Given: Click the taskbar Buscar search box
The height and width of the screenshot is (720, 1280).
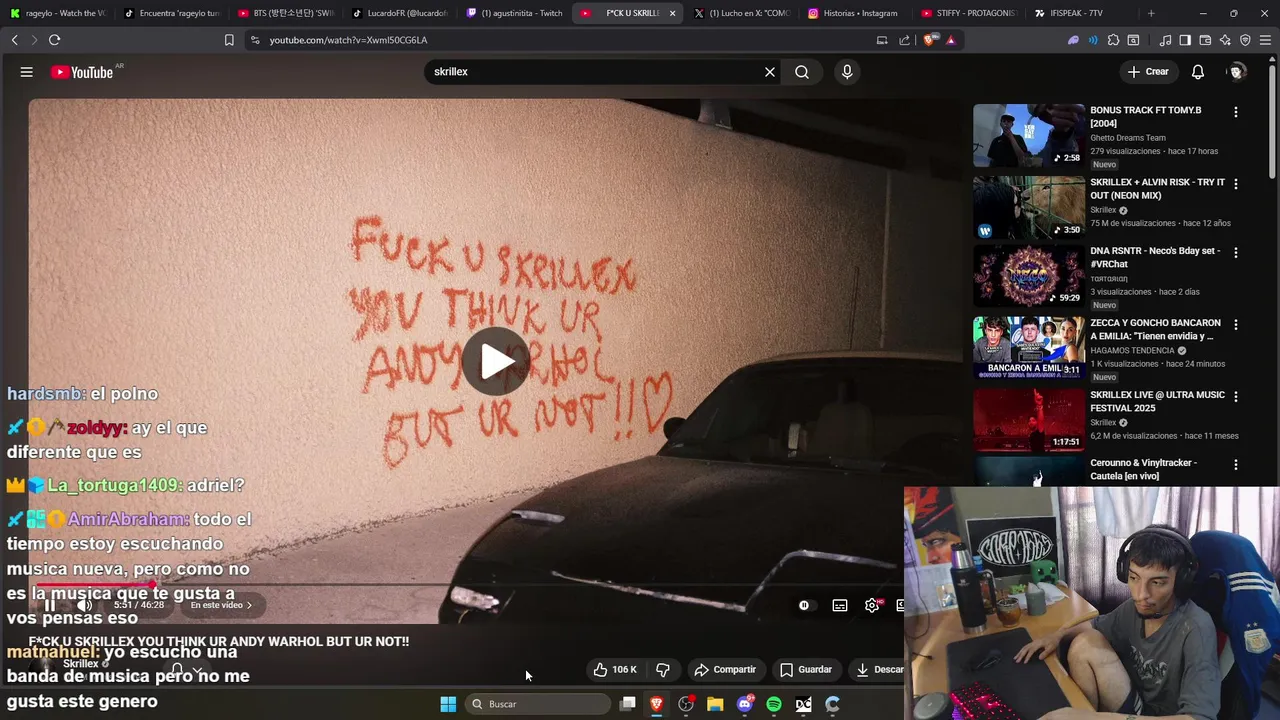Looking at the screenshot, I should 540,704.
